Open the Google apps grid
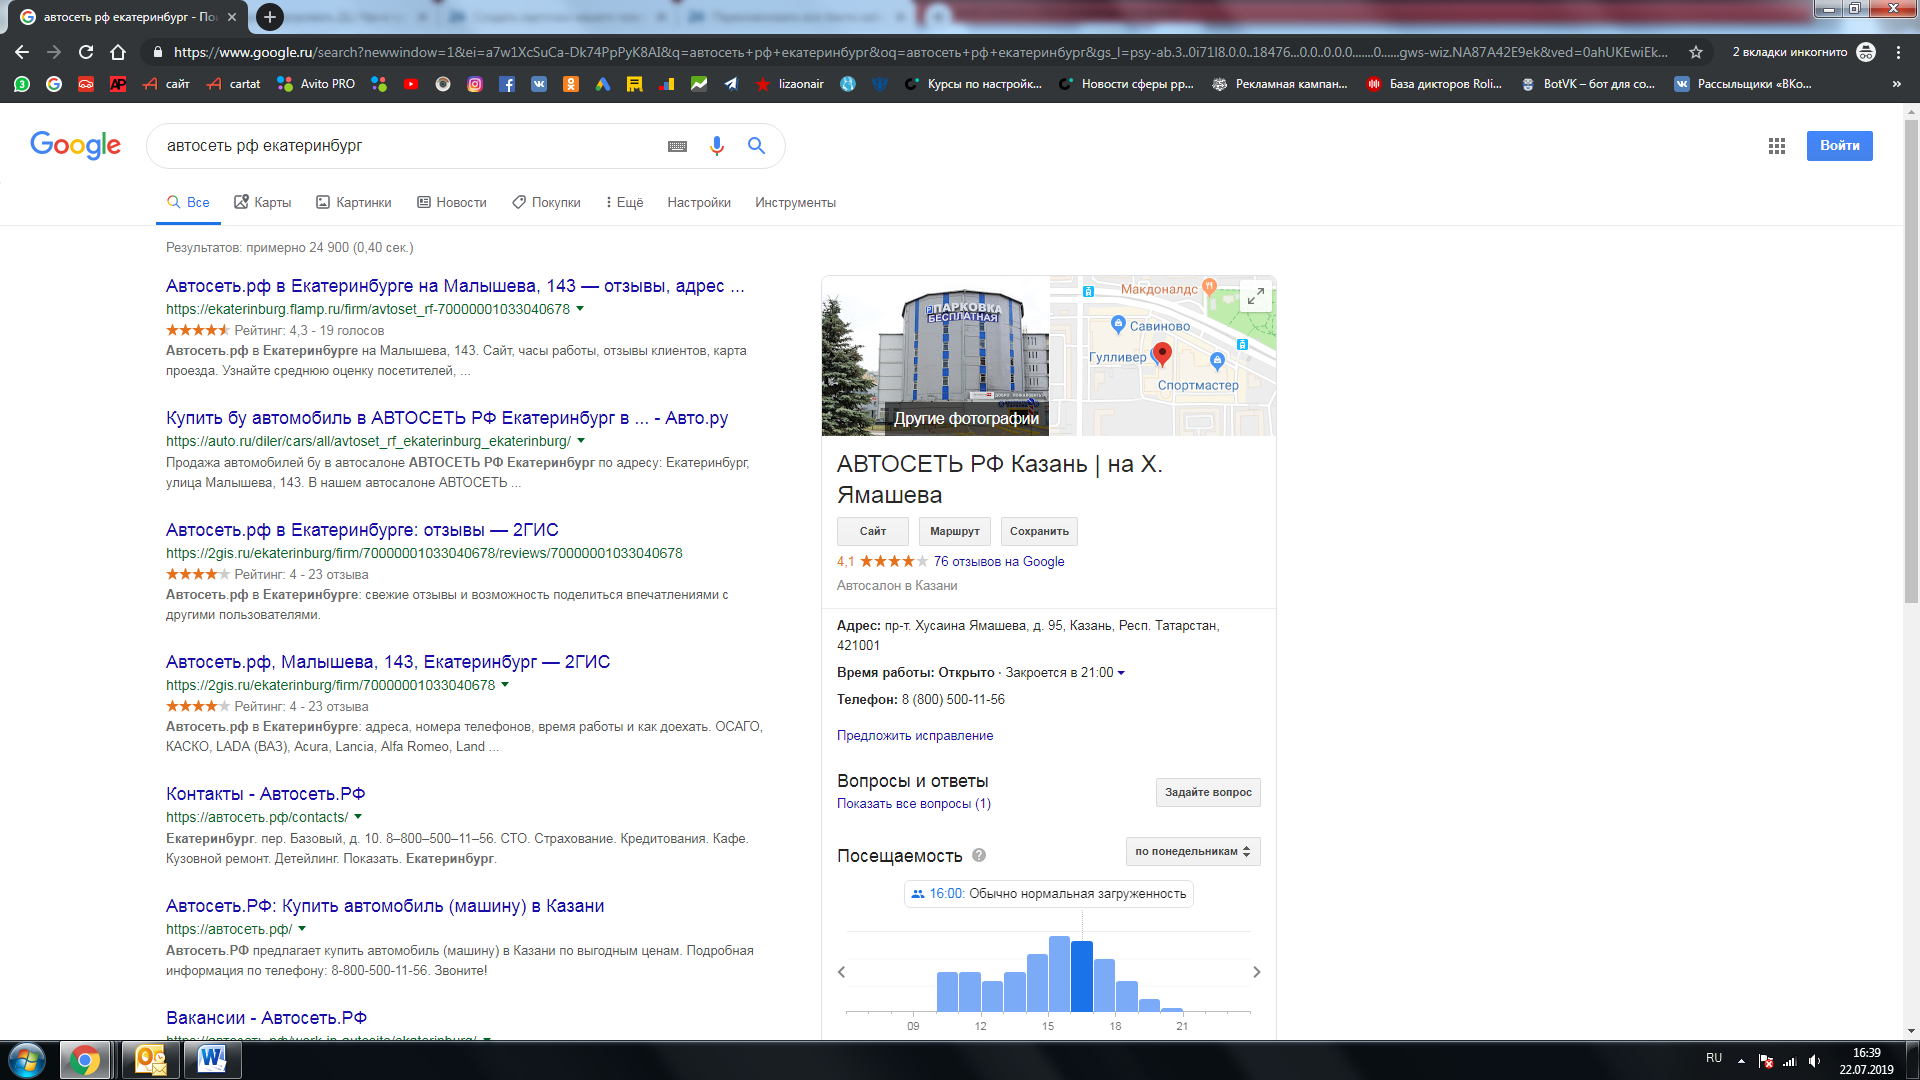This screenshot has height=1080, width=1920. (1777, 146)
